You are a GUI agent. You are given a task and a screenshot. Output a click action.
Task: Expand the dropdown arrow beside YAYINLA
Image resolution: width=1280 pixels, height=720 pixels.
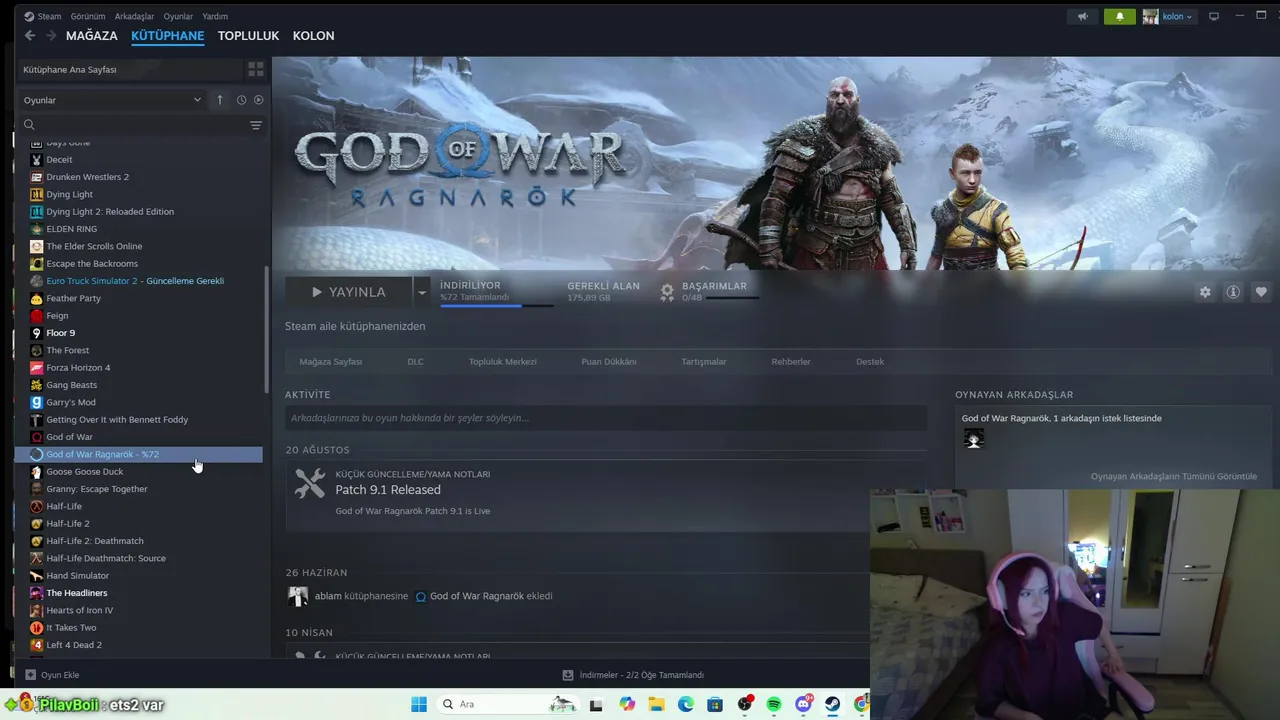(x=422, y=292)
